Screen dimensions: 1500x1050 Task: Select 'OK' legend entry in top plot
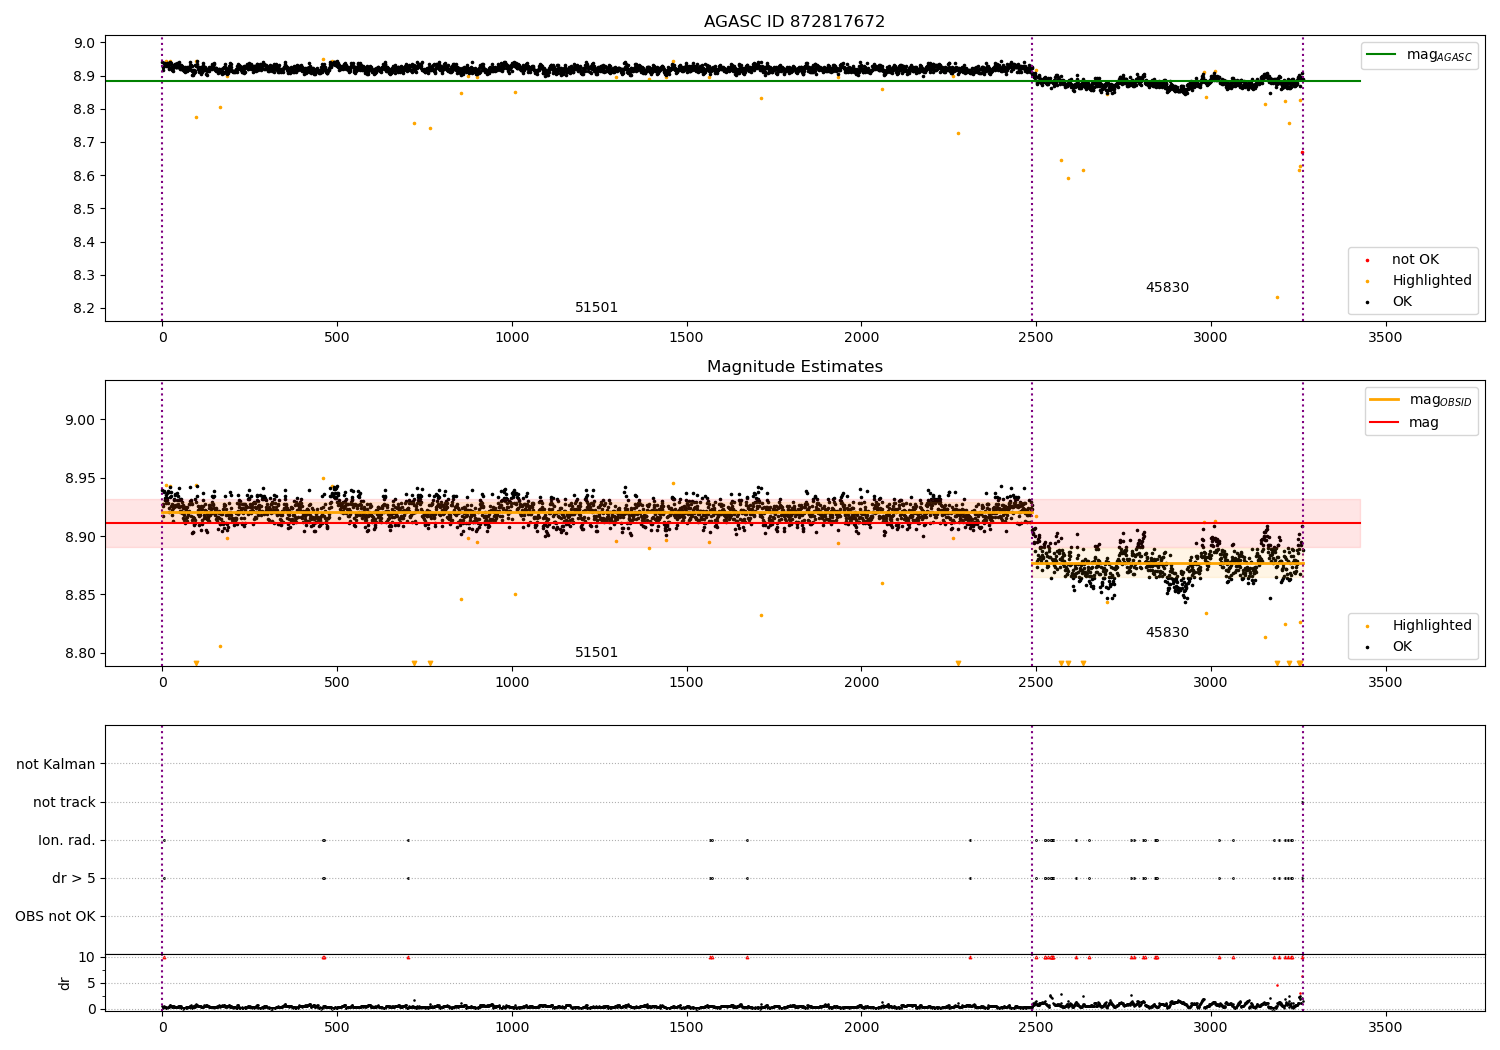click(1402, 301)
